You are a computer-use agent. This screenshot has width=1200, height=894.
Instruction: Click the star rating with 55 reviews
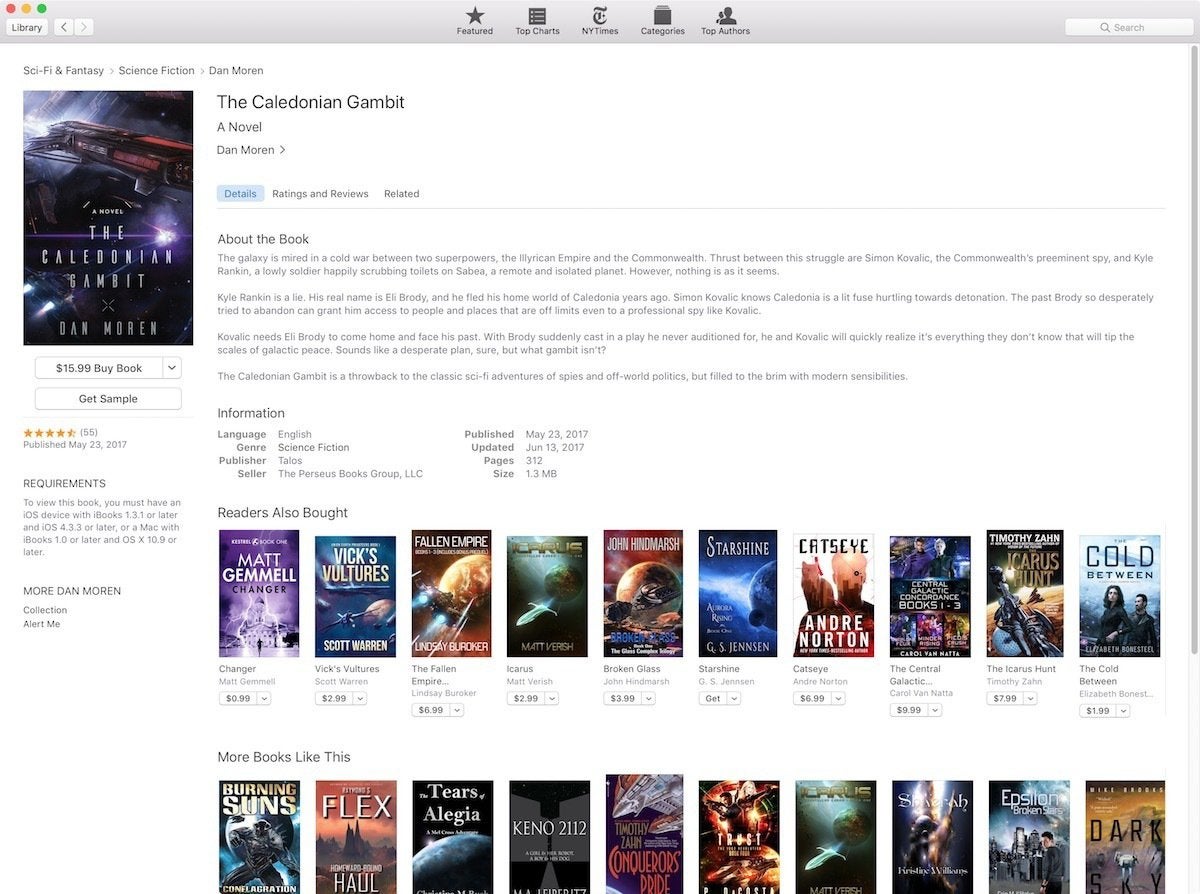point(60,432)
